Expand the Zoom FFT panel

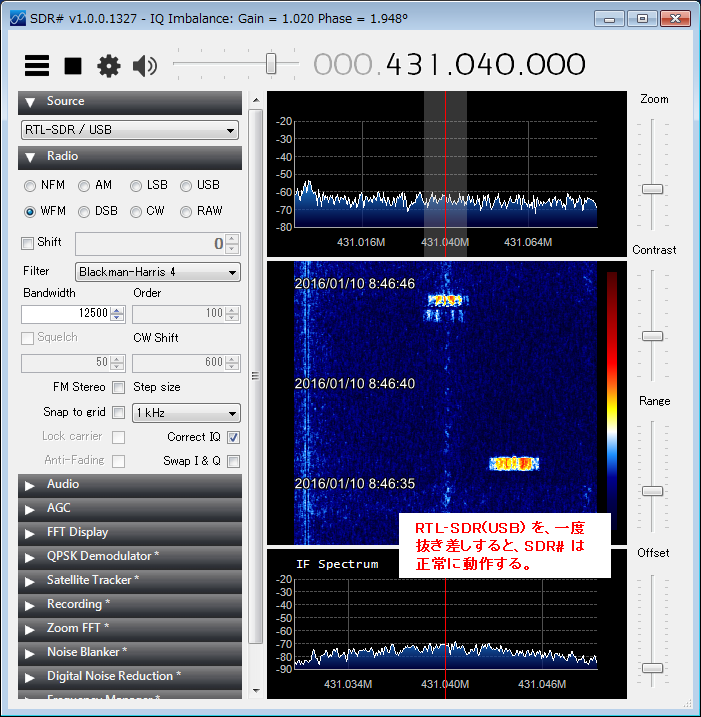tap(130, 629)
